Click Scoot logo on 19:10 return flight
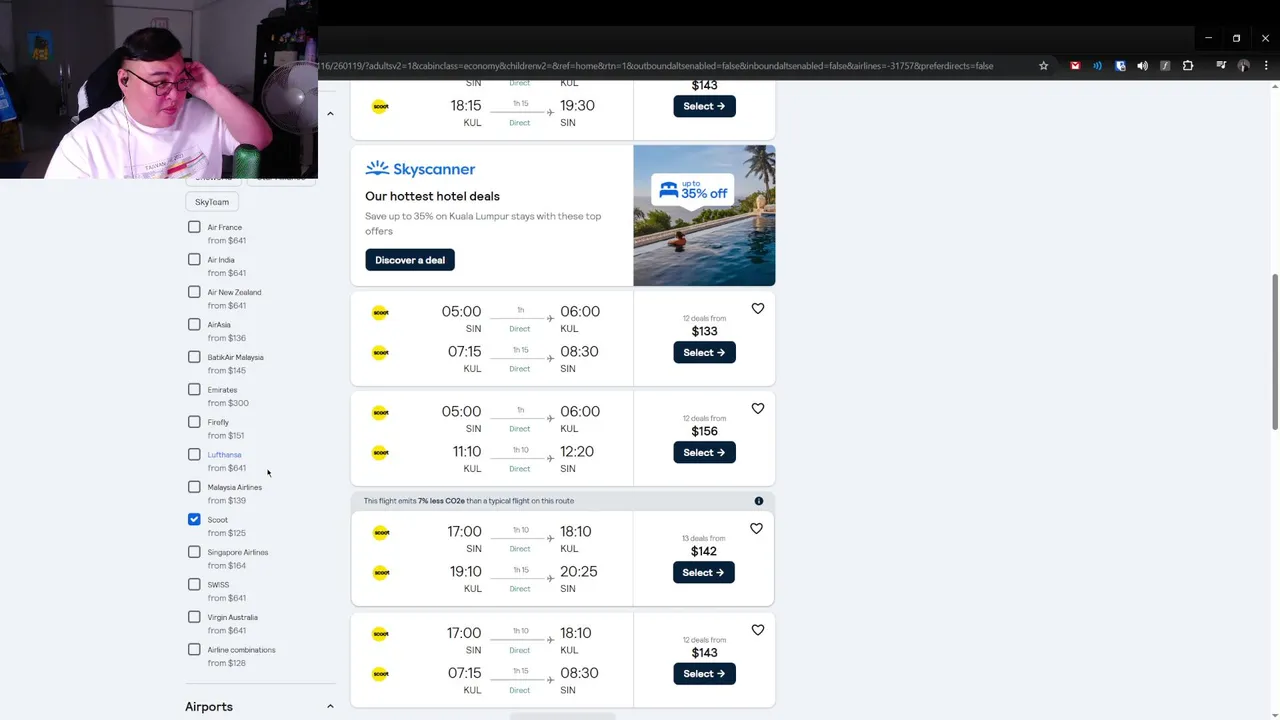The height and width of the screenshot is (720, 1280). (380, 573)
